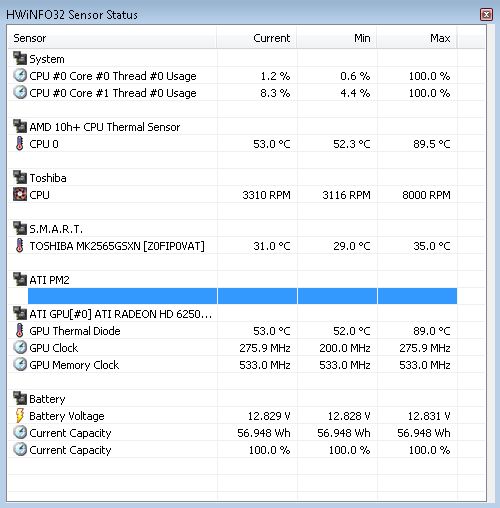Select the GPU Memory Clock label
The height and width of the screenshot is (508, 500).
[74, 365]
